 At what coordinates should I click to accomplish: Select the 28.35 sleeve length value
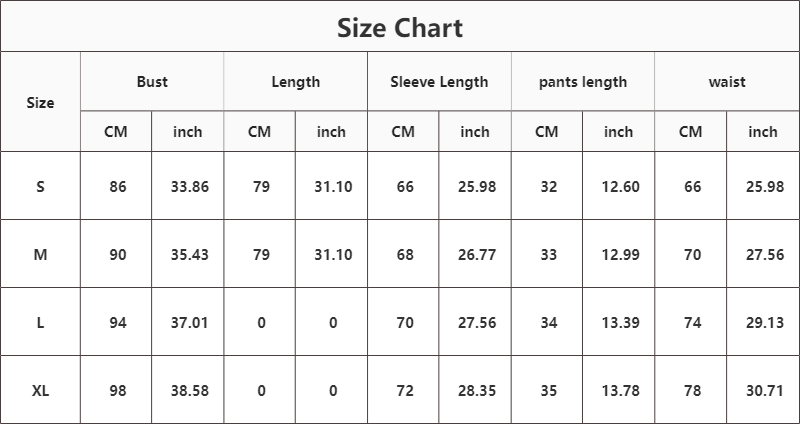(x=476, y=390)
